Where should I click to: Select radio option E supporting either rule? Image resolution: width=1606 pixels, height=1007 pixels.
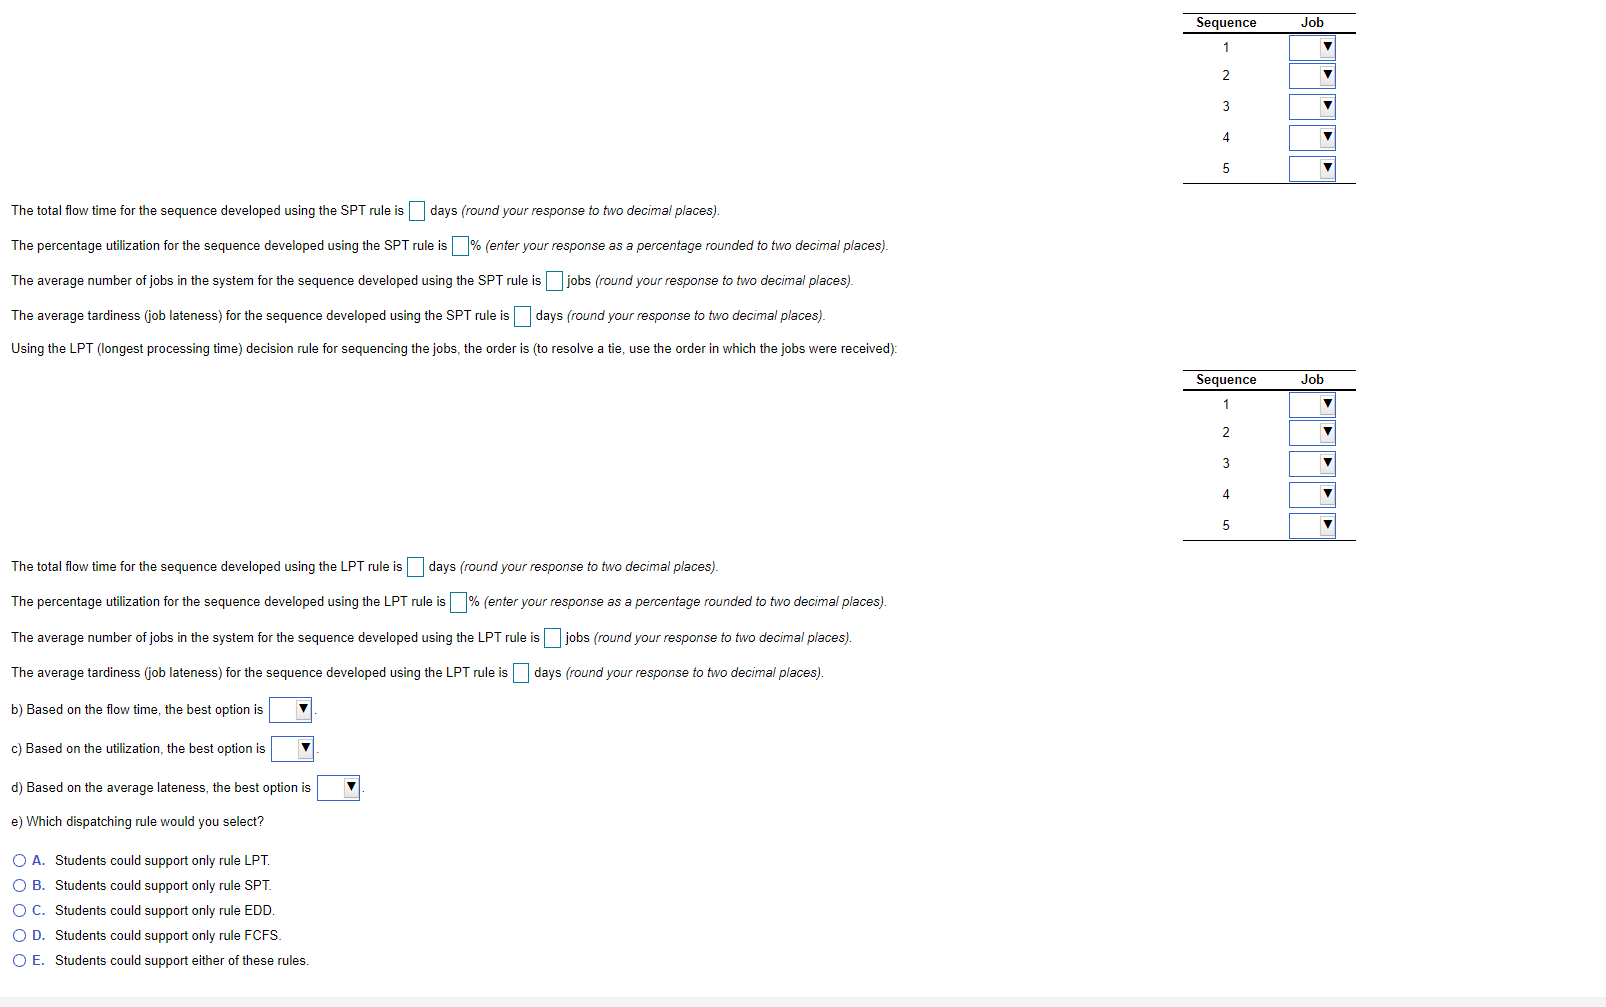19,960
